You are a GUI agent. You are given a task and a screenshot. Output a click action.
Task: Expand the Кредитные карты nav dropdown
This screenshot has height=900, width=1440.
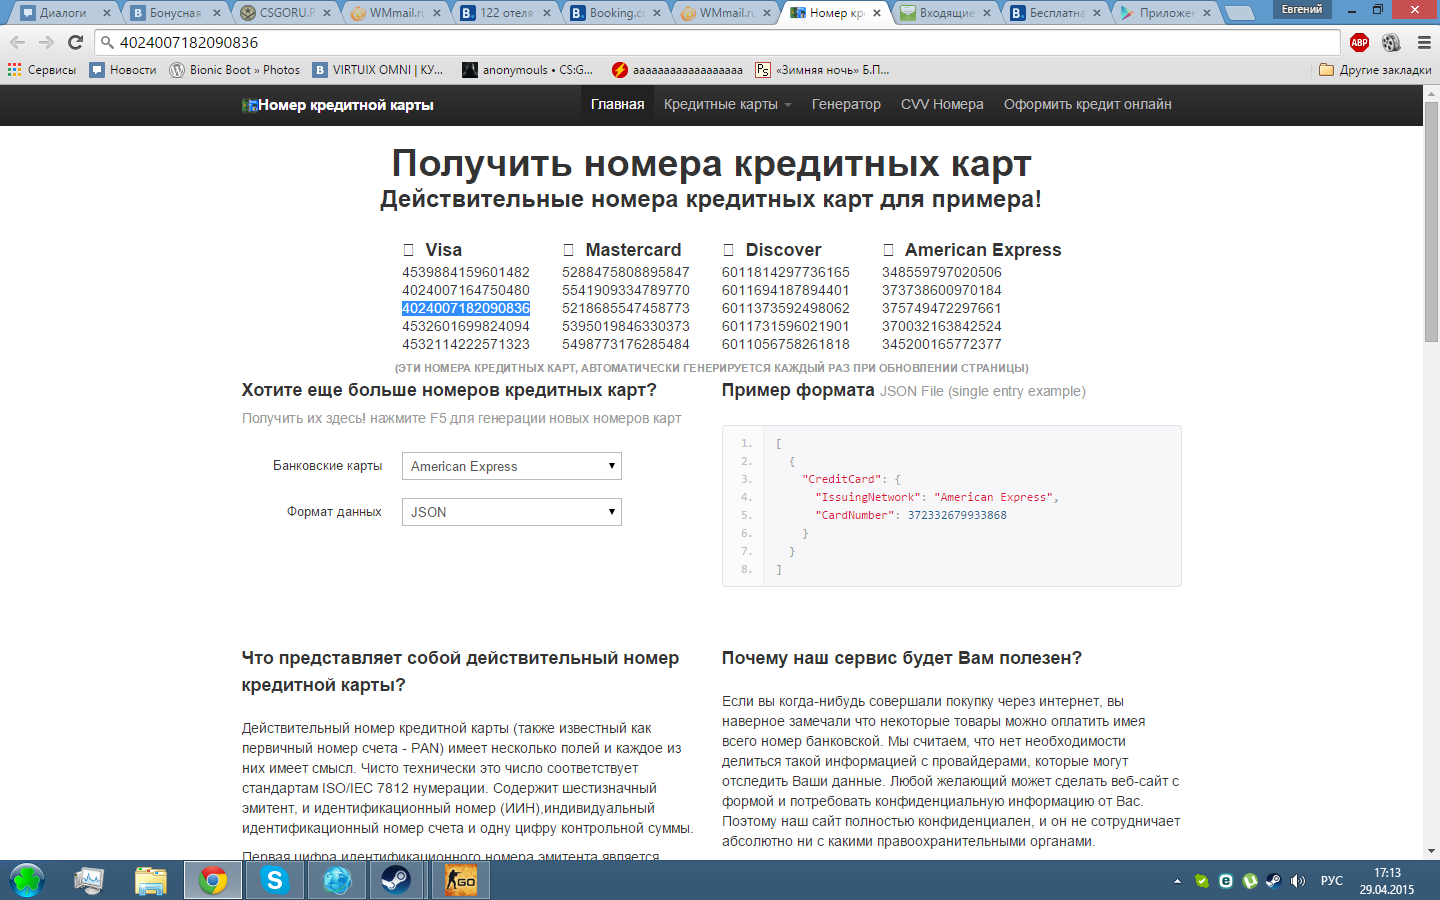point(727,105)
